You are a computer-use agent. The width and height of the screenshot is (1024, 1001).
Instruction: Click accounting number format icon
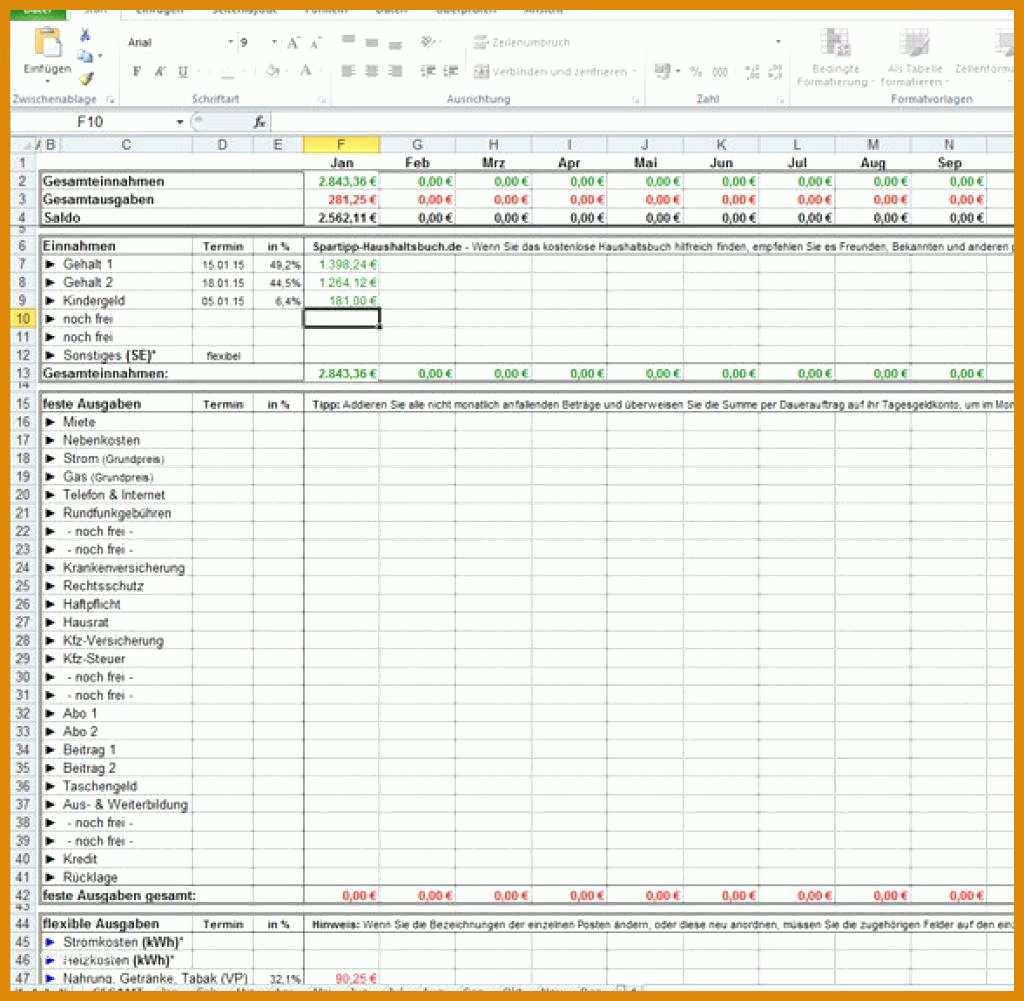pyautogui.click(x=662, y=71)
